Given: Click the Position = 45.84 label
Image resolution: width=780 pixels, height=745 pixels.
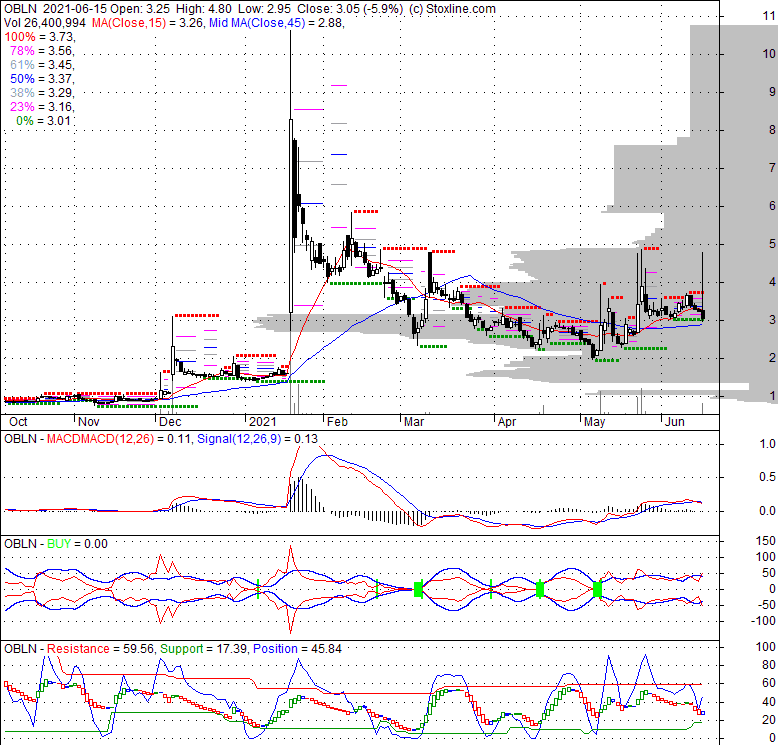Looking at the screenshot, I should pos(297,649).
